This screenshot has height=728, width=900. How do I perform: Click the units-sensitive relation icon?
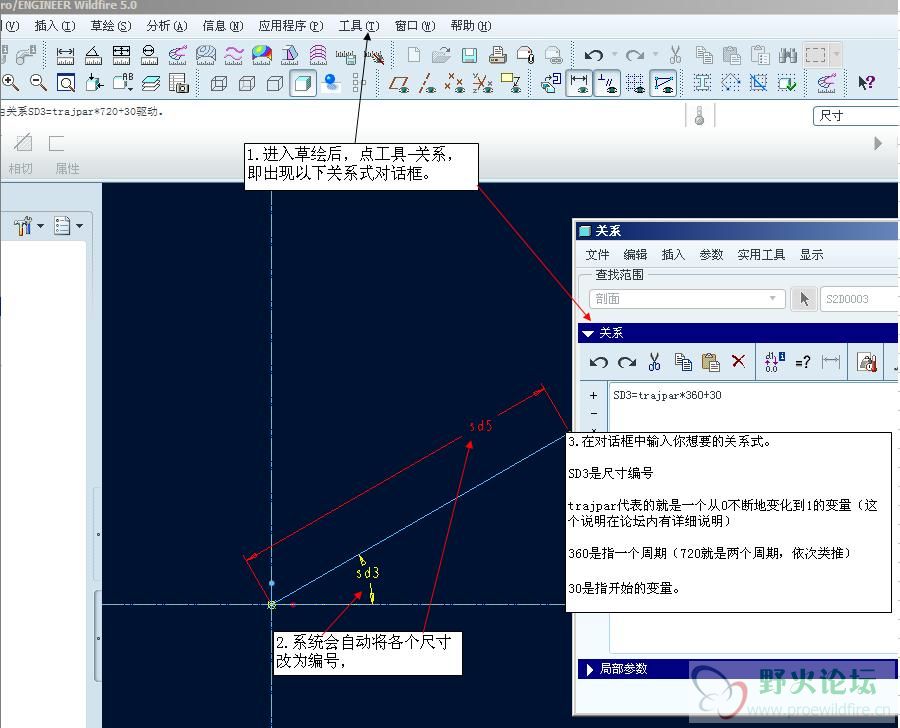pyautogui.click(x=867, y=362)
